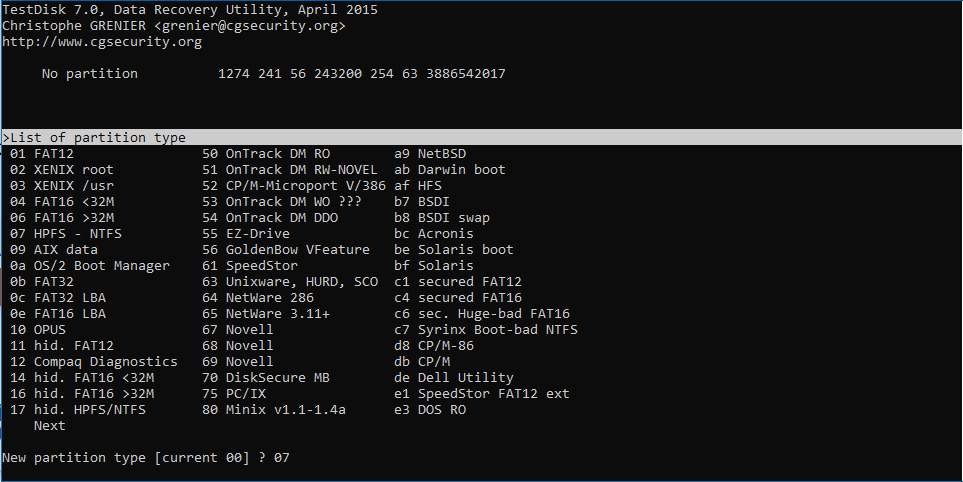Screen dimensions: 963x482
Task: Select the 67 Novell entry
Action: click(x=238, y=329)
